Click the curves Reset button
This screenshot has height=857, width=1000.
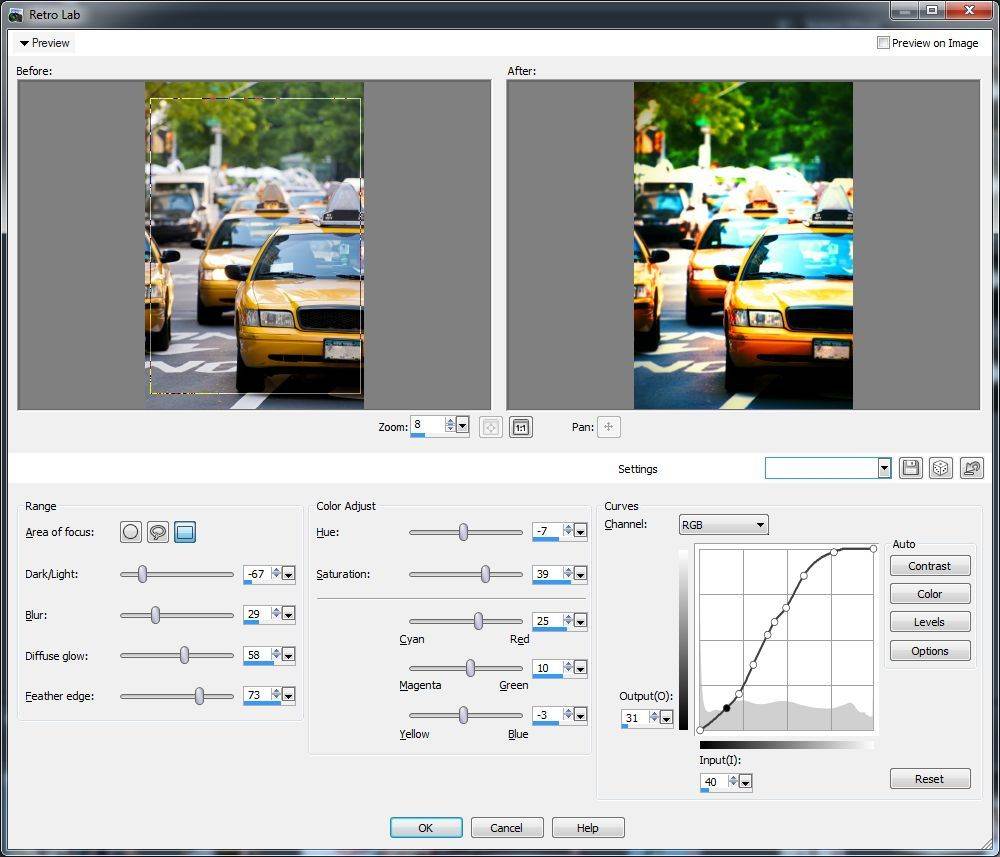[x=929, y=779]
